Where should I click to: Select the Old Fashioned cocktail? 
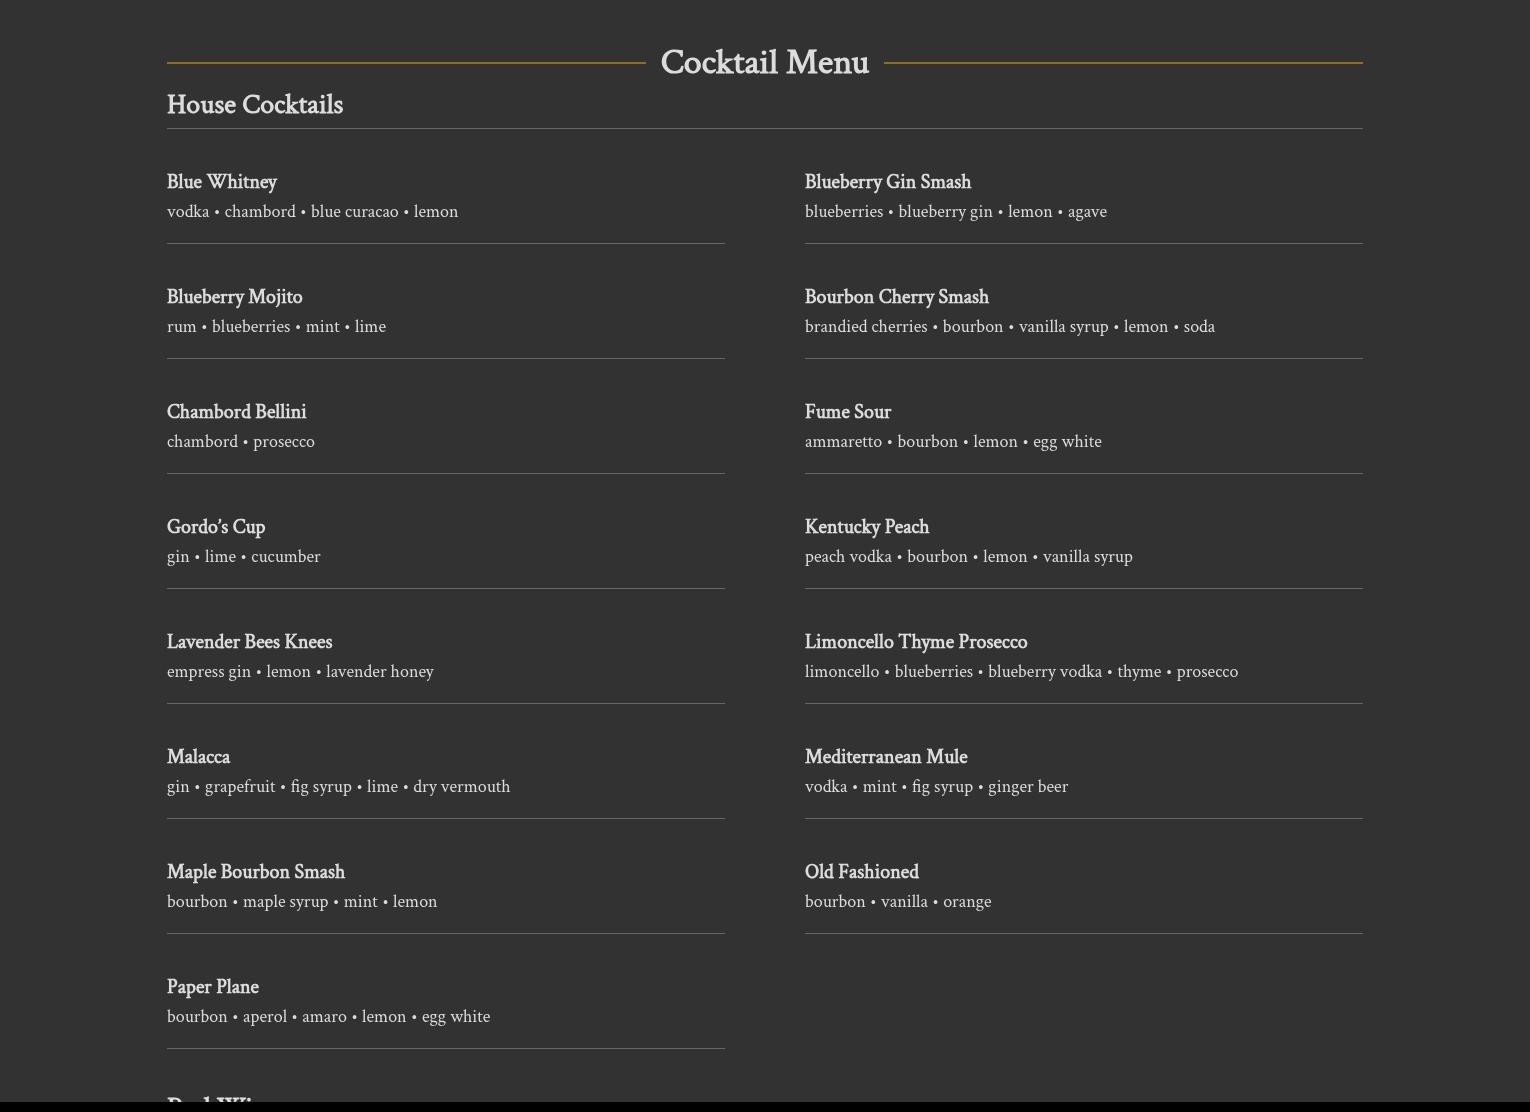click(862, 872)
